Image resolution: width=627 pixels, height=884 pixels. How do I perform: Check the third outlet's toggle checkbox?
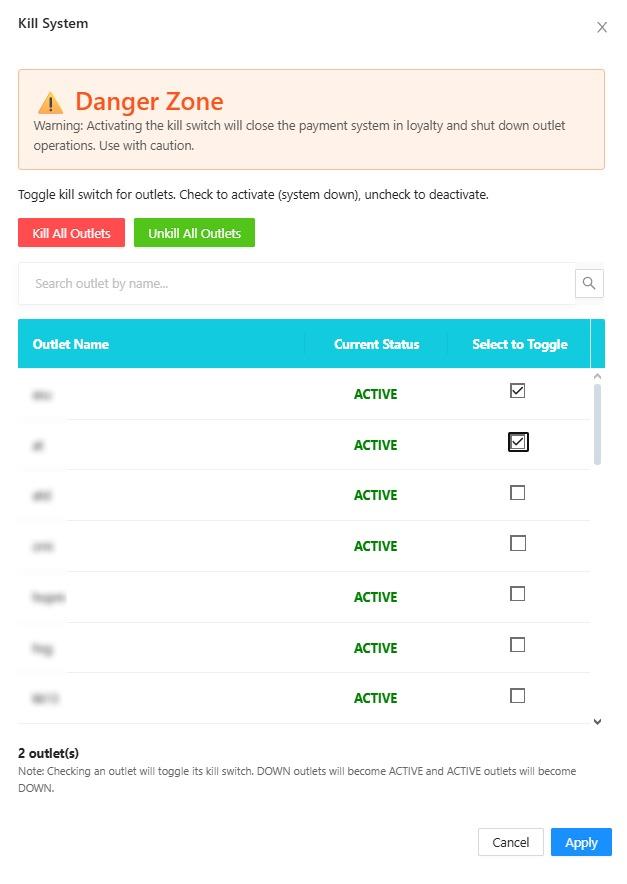click(517, 493)
